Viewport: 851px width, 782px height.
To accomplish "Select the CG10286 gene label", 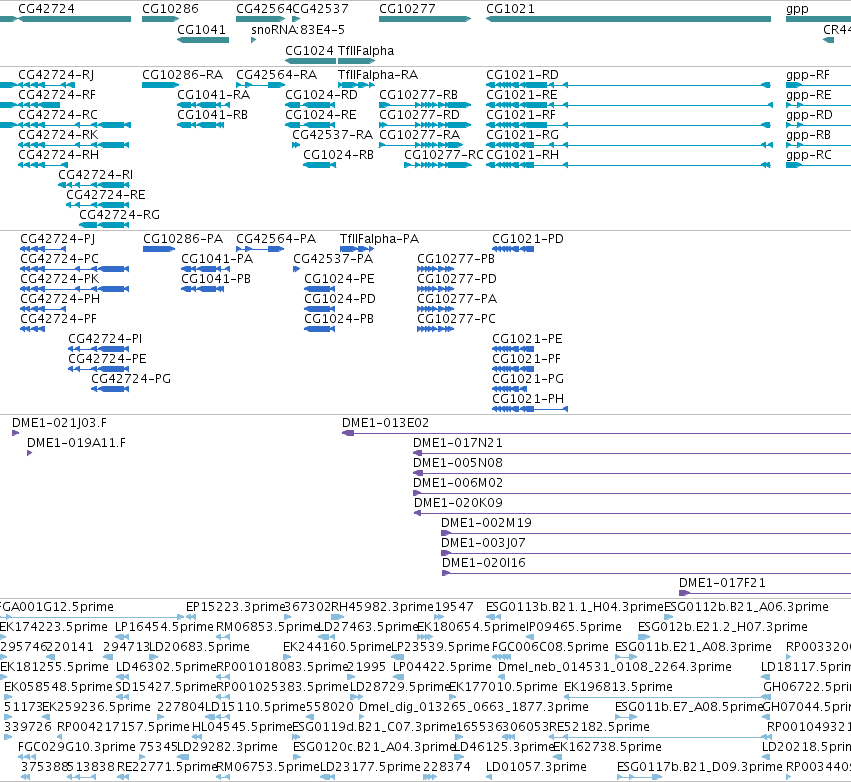I will point(170,9).
